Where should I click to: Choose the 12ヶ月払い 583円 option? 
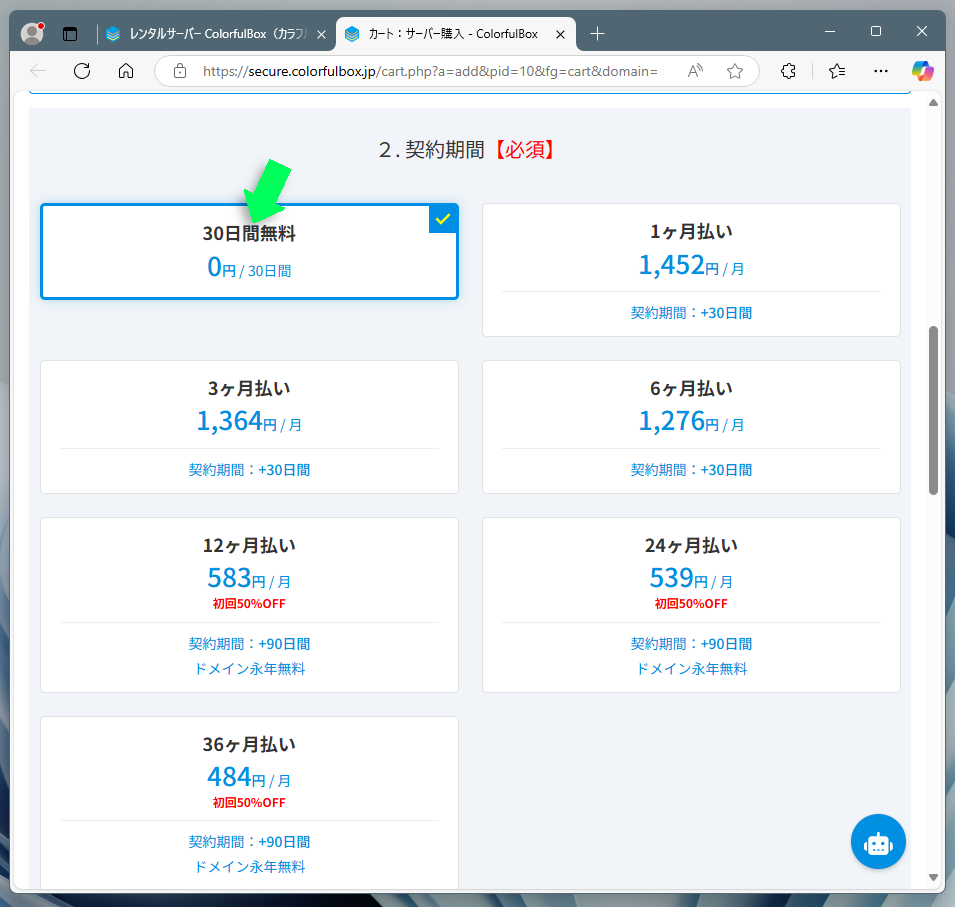[x=249, y=605]
